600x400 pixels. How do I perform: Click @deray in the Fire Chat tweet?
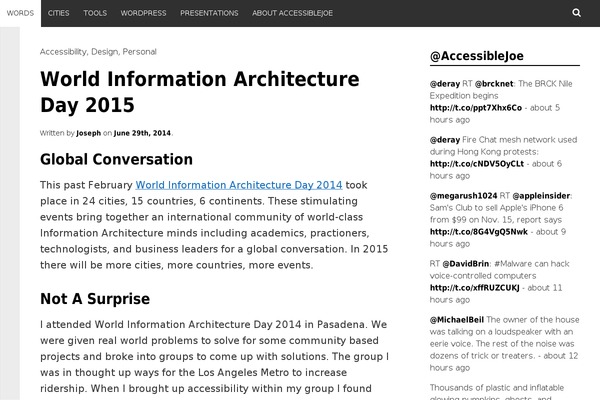[445, 140]
